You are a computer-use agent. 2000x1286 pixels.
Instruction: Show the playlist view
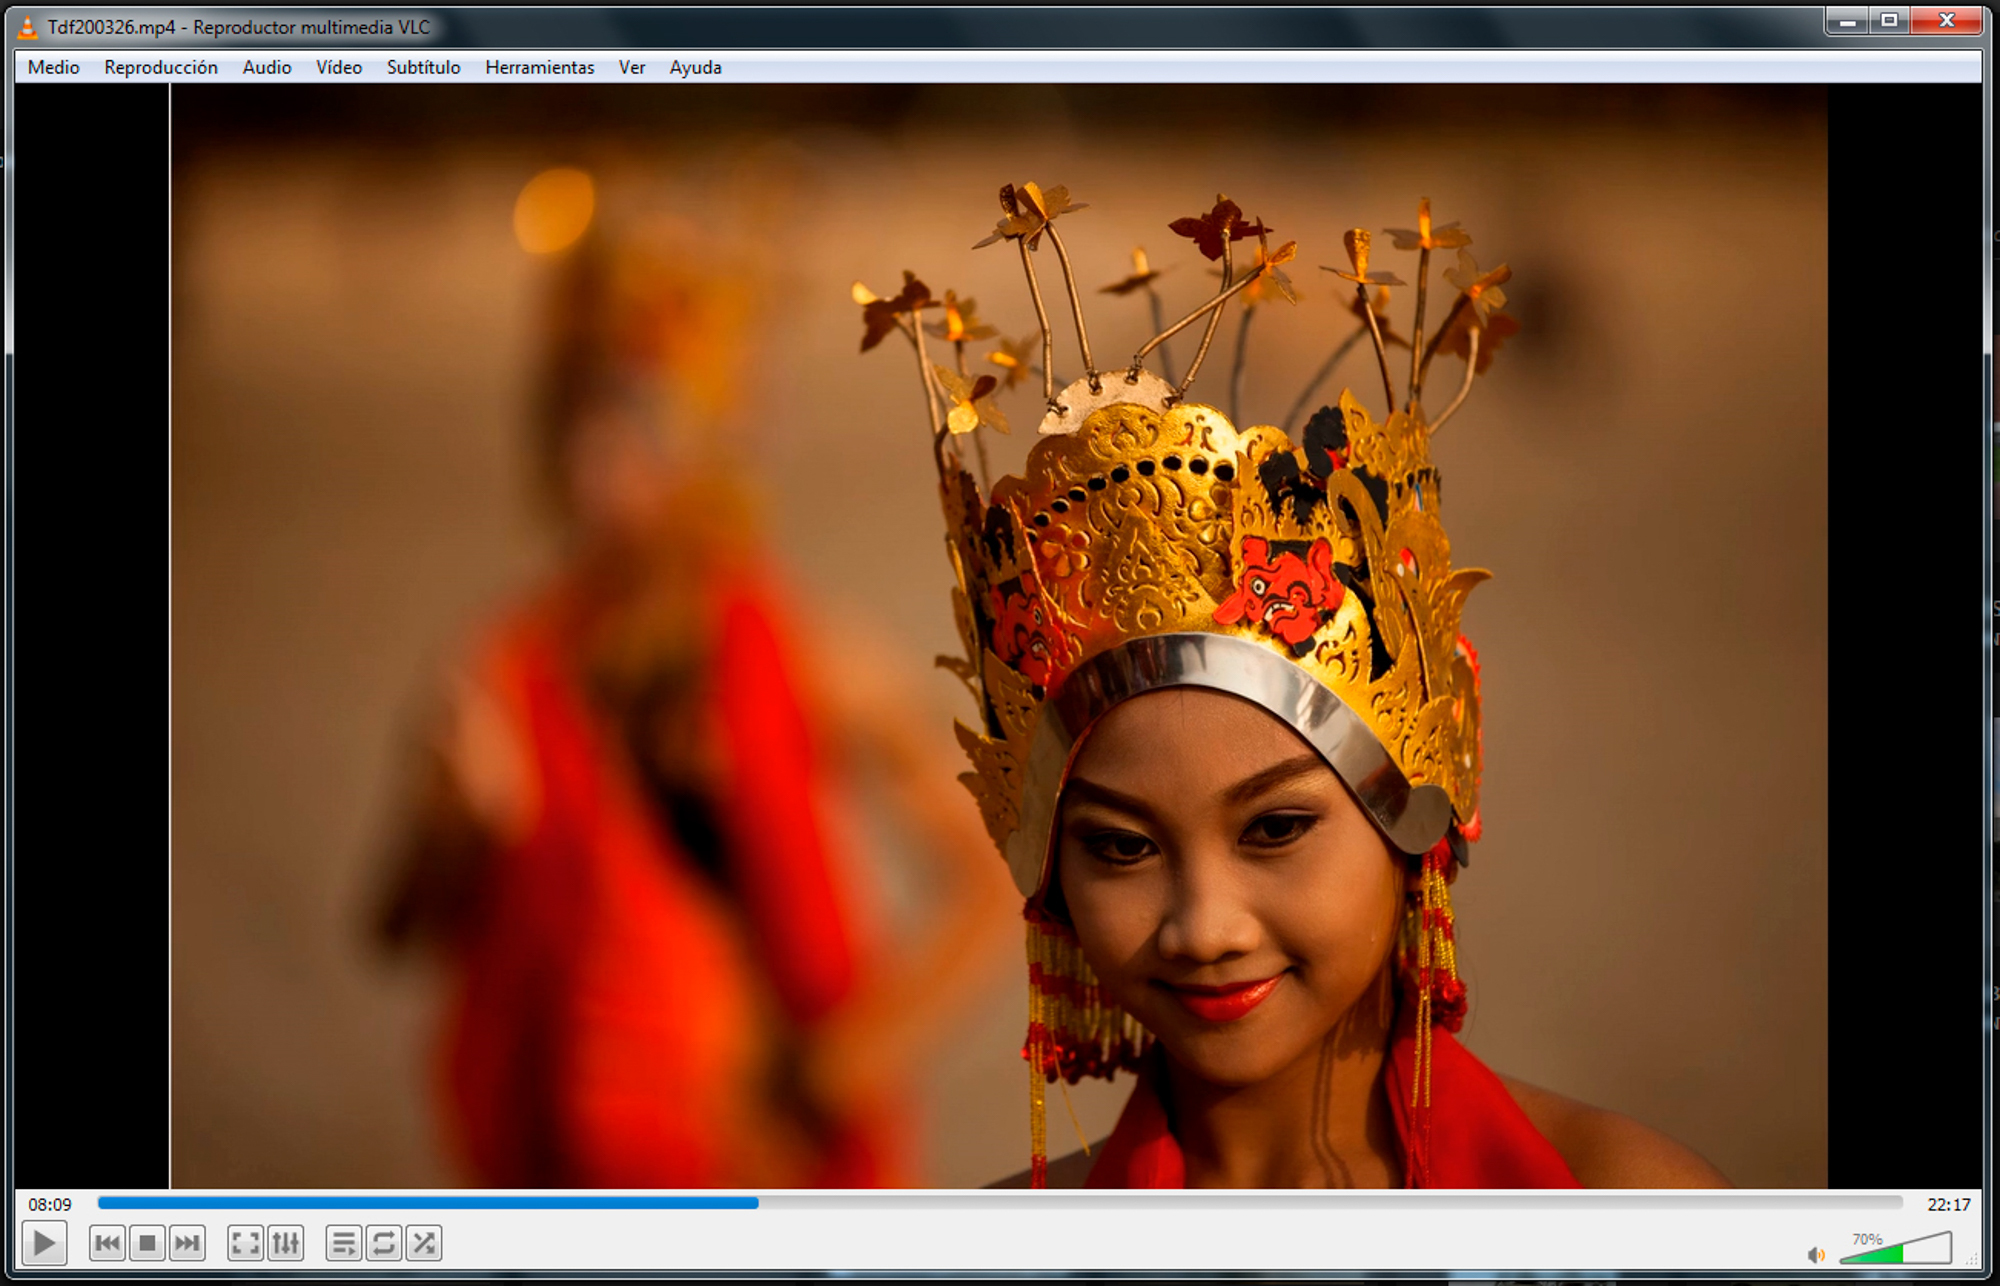click(x=344, y=1243)
